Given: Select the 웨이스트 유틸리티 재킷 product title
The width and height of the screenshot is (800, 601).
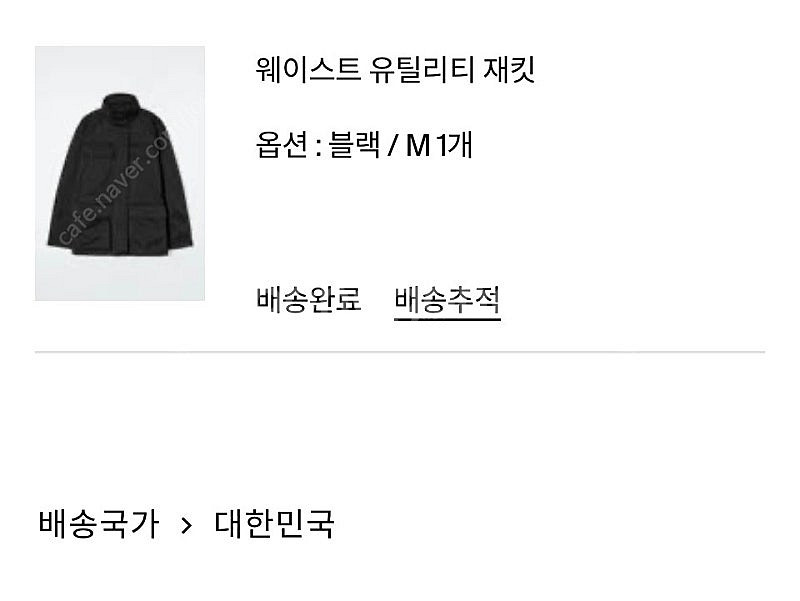Looking at the screenshot, I should [395, 70].
